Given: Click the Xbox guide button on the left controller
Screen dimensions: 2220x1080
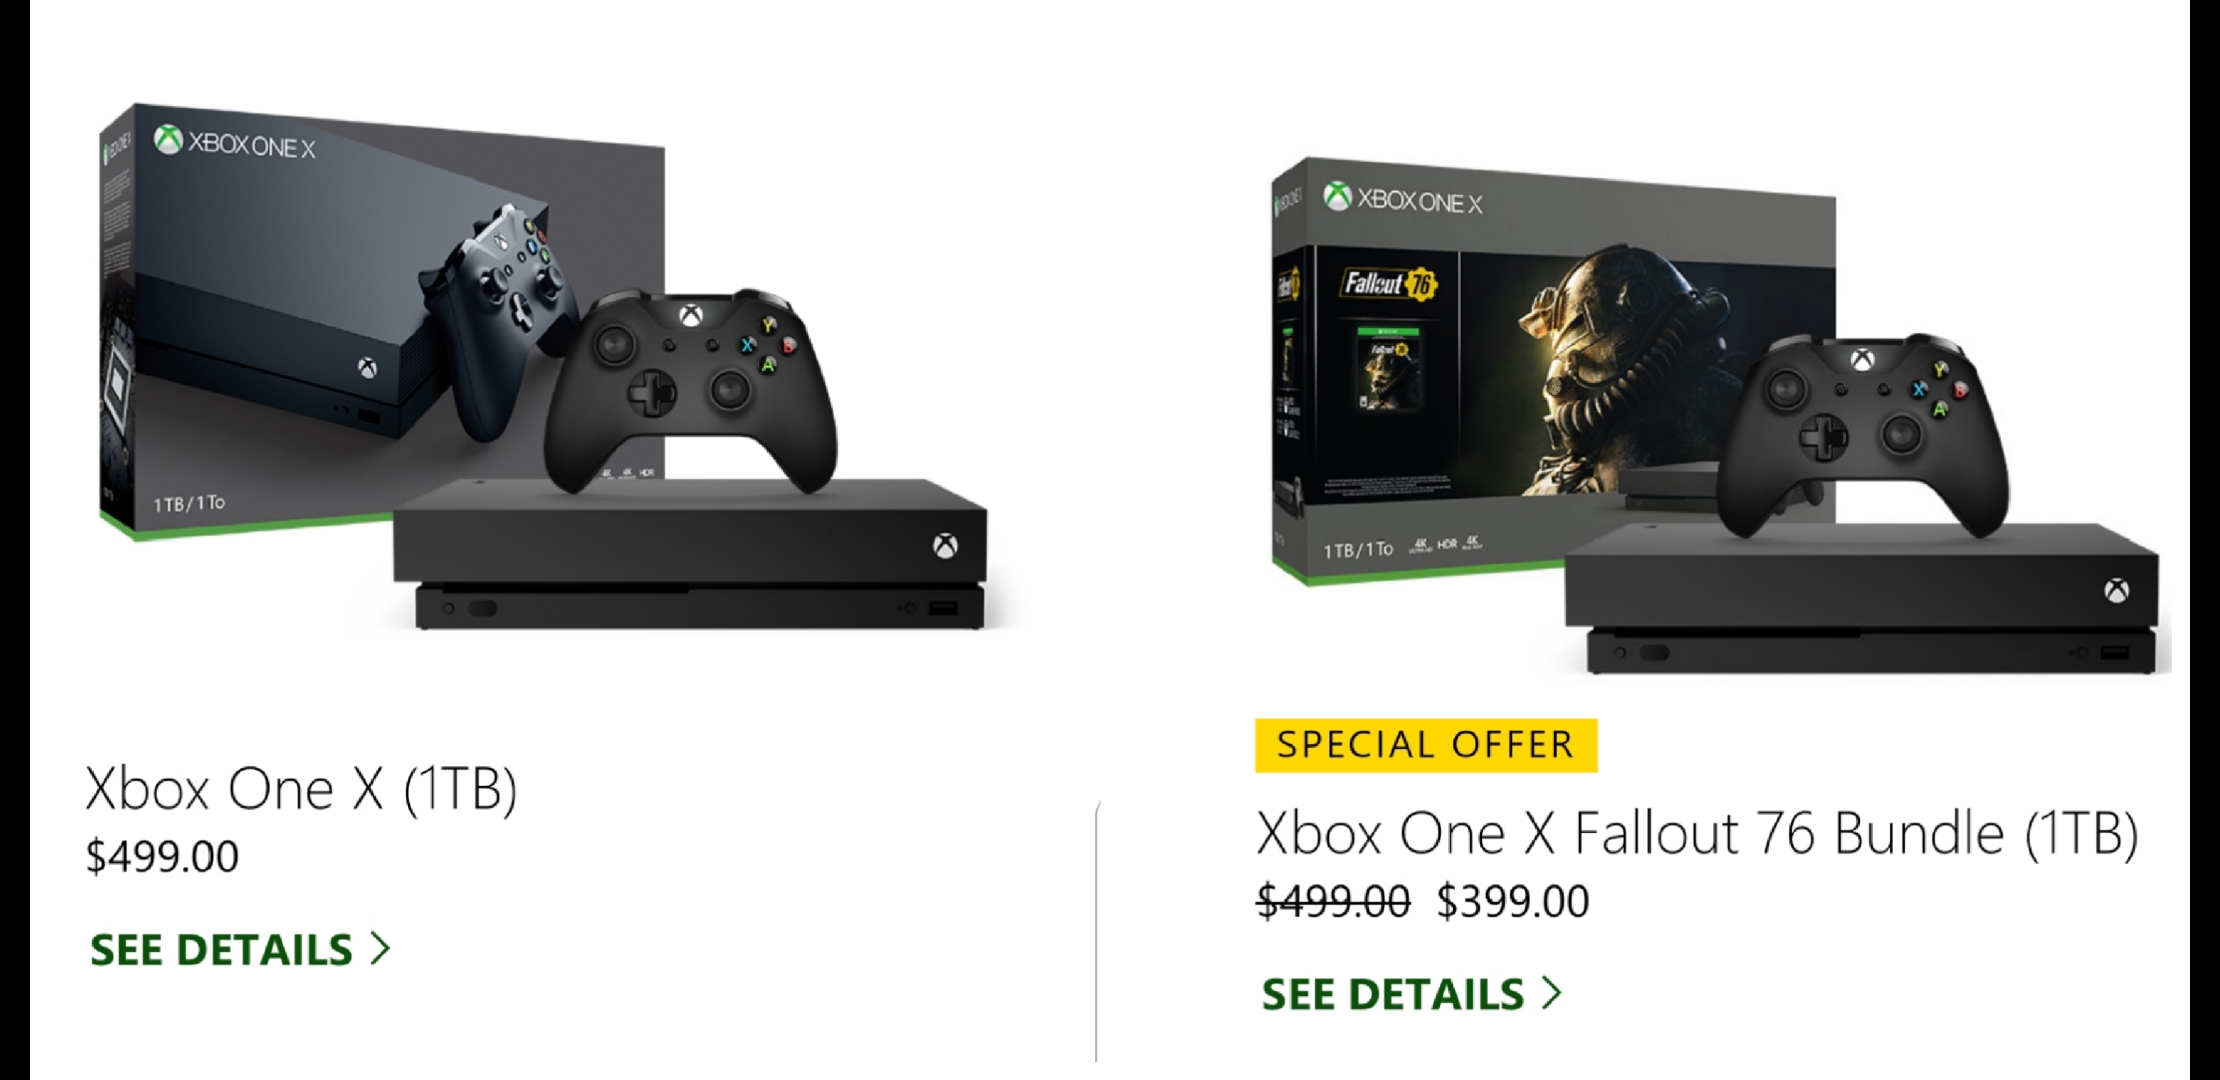Looking at the screenshot, I should [x=690, y=316].
